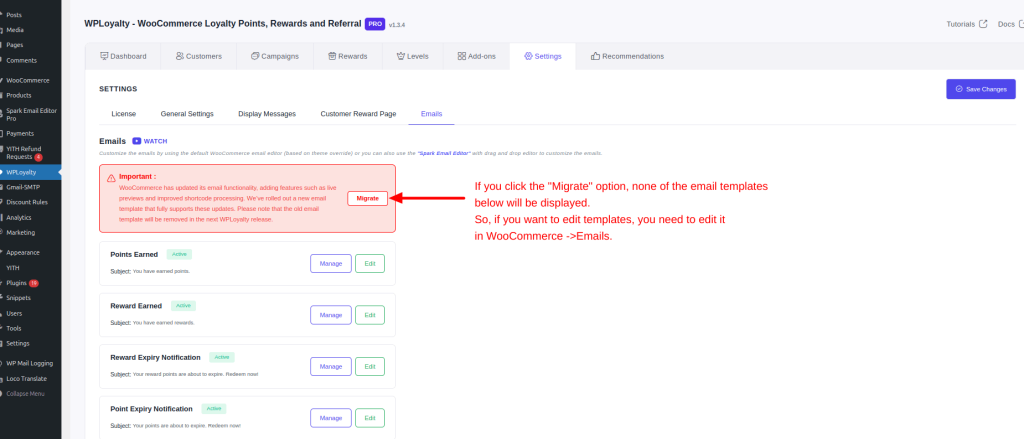Open the License settings sub-tab

(123, 114)
